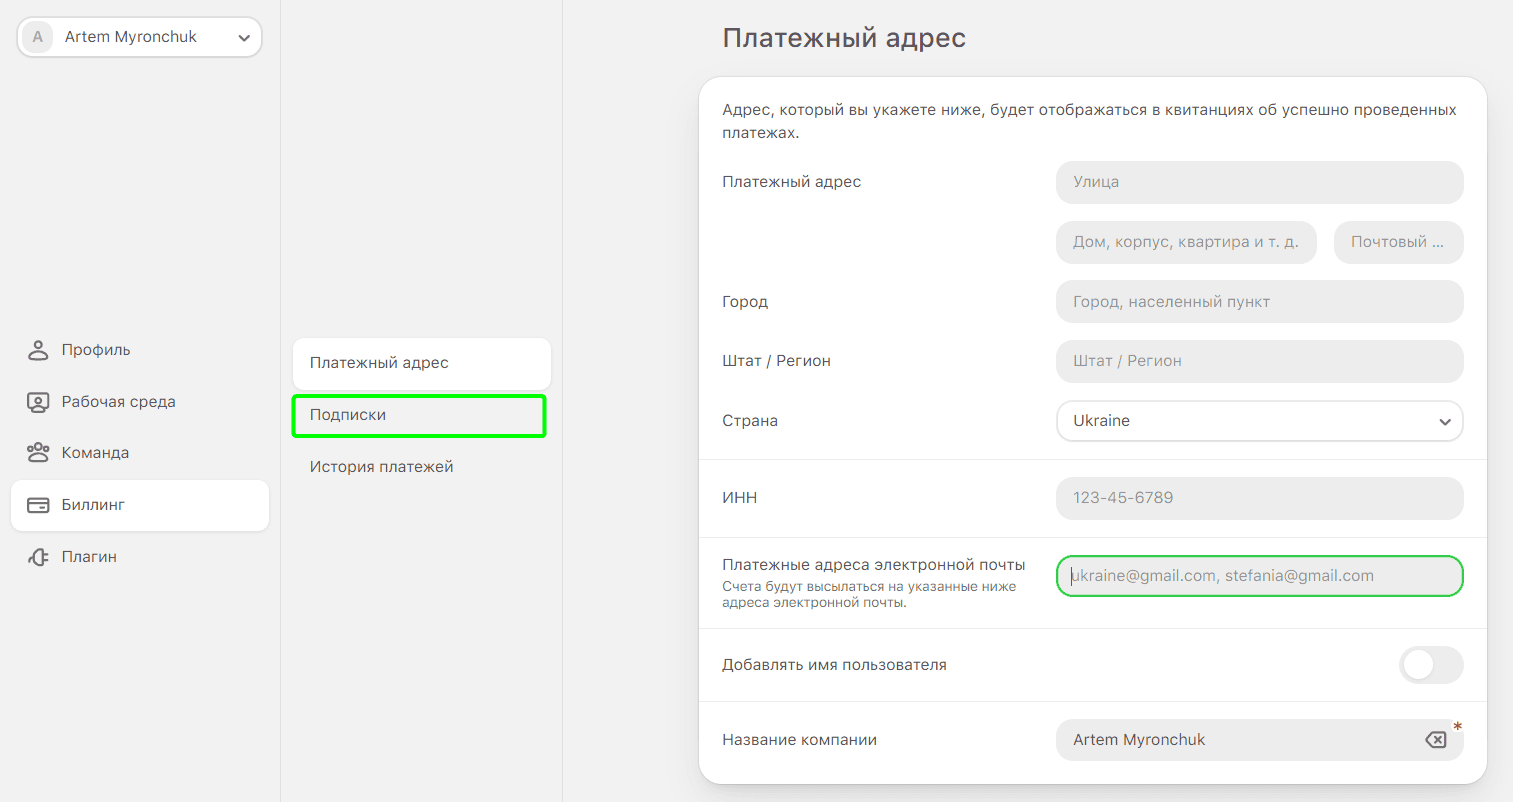Image resolution: width=1513 pixels, height=802 pixels.
Task: Open the 'Команда' team page
Action: pos(95,453)
